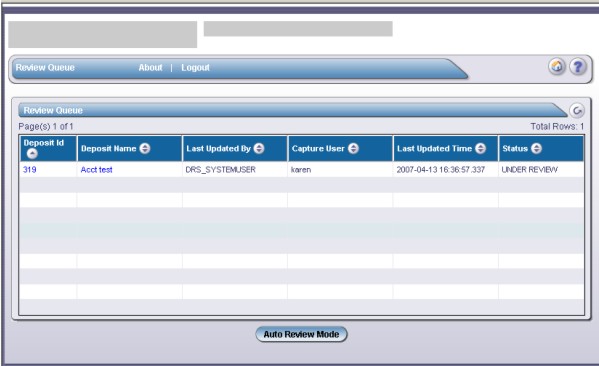
Task: Open deposit 319 link
Action: point(29,170)
